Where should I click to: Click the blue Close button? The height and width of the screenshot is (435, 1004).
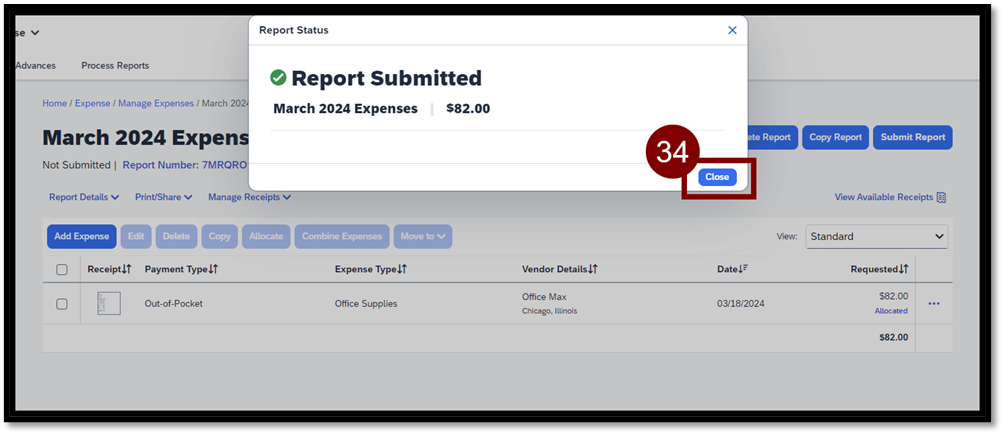717,177
